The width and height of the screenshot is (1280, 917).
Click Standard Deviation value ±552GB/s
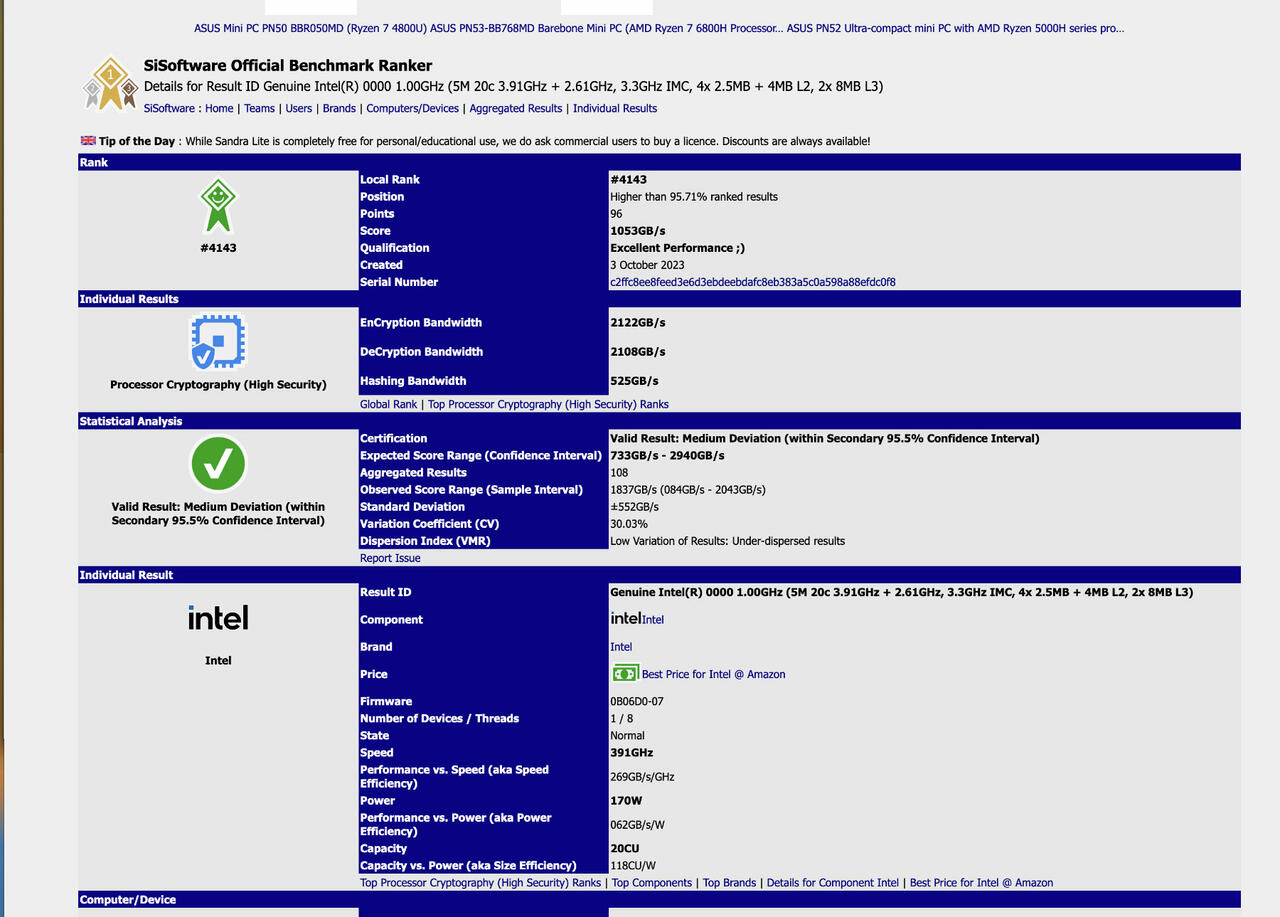coord(635,507)
